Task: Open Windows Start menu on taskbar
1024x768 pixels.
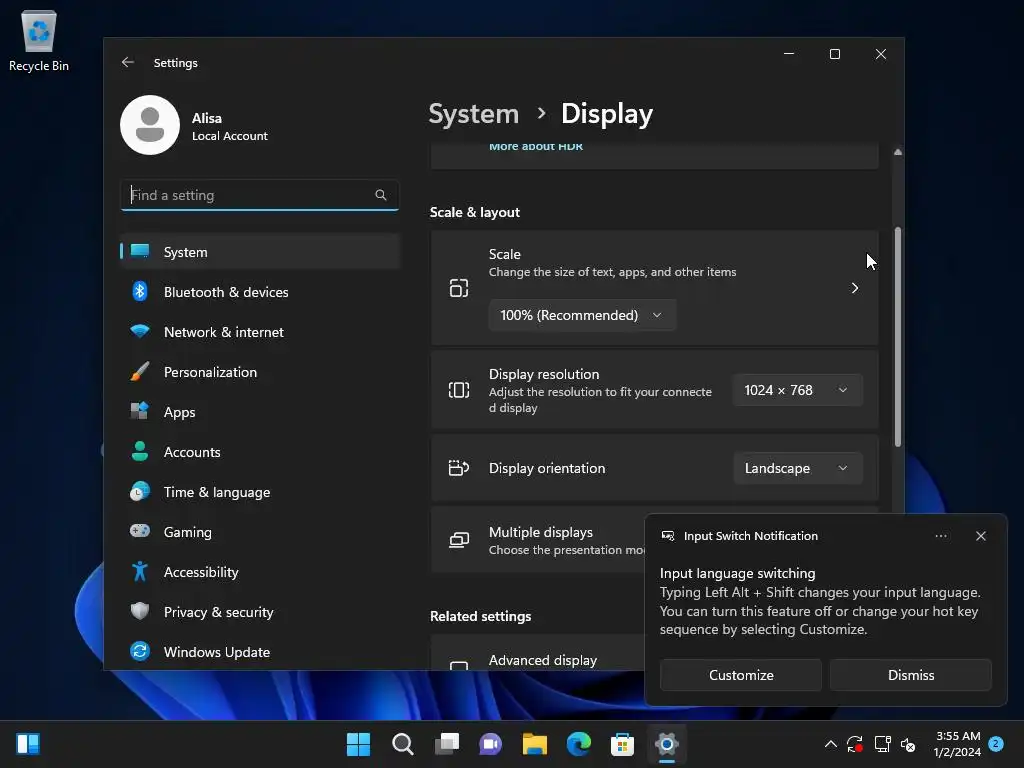Action: click(x=358, y=744)
